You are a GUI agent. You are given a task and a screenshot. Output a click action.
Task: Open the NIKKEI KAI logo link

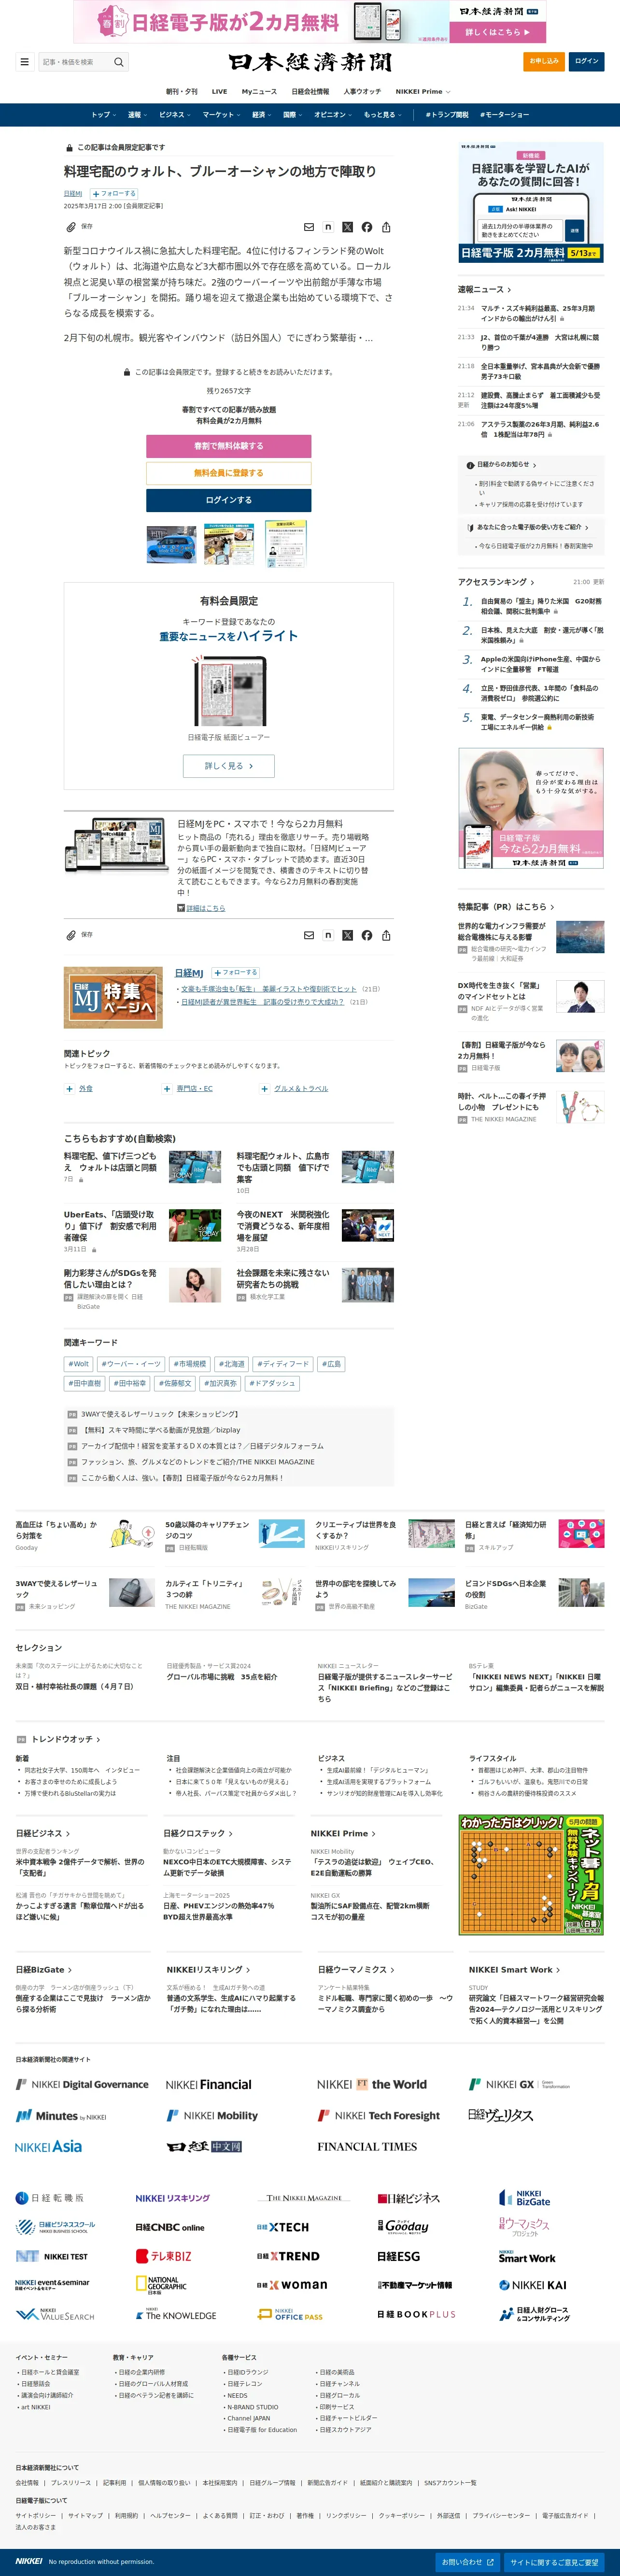pos(533,2285)
